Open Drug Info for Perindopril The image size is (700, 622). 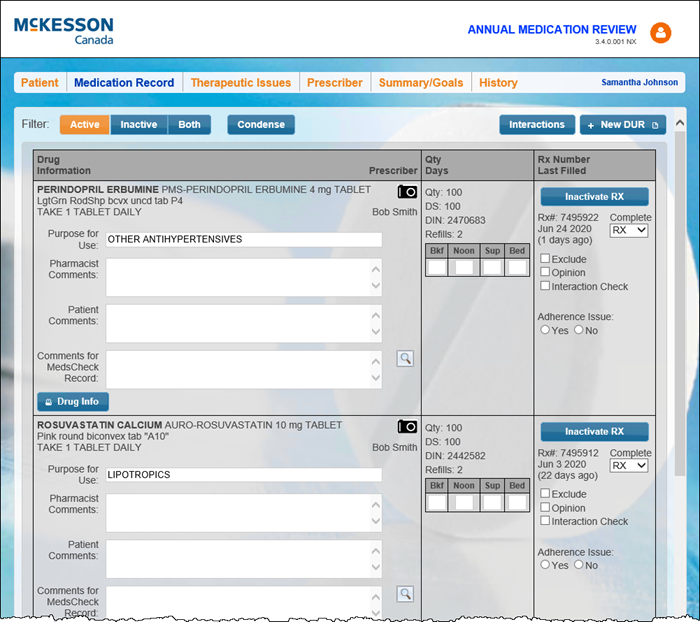pos(72,402)
